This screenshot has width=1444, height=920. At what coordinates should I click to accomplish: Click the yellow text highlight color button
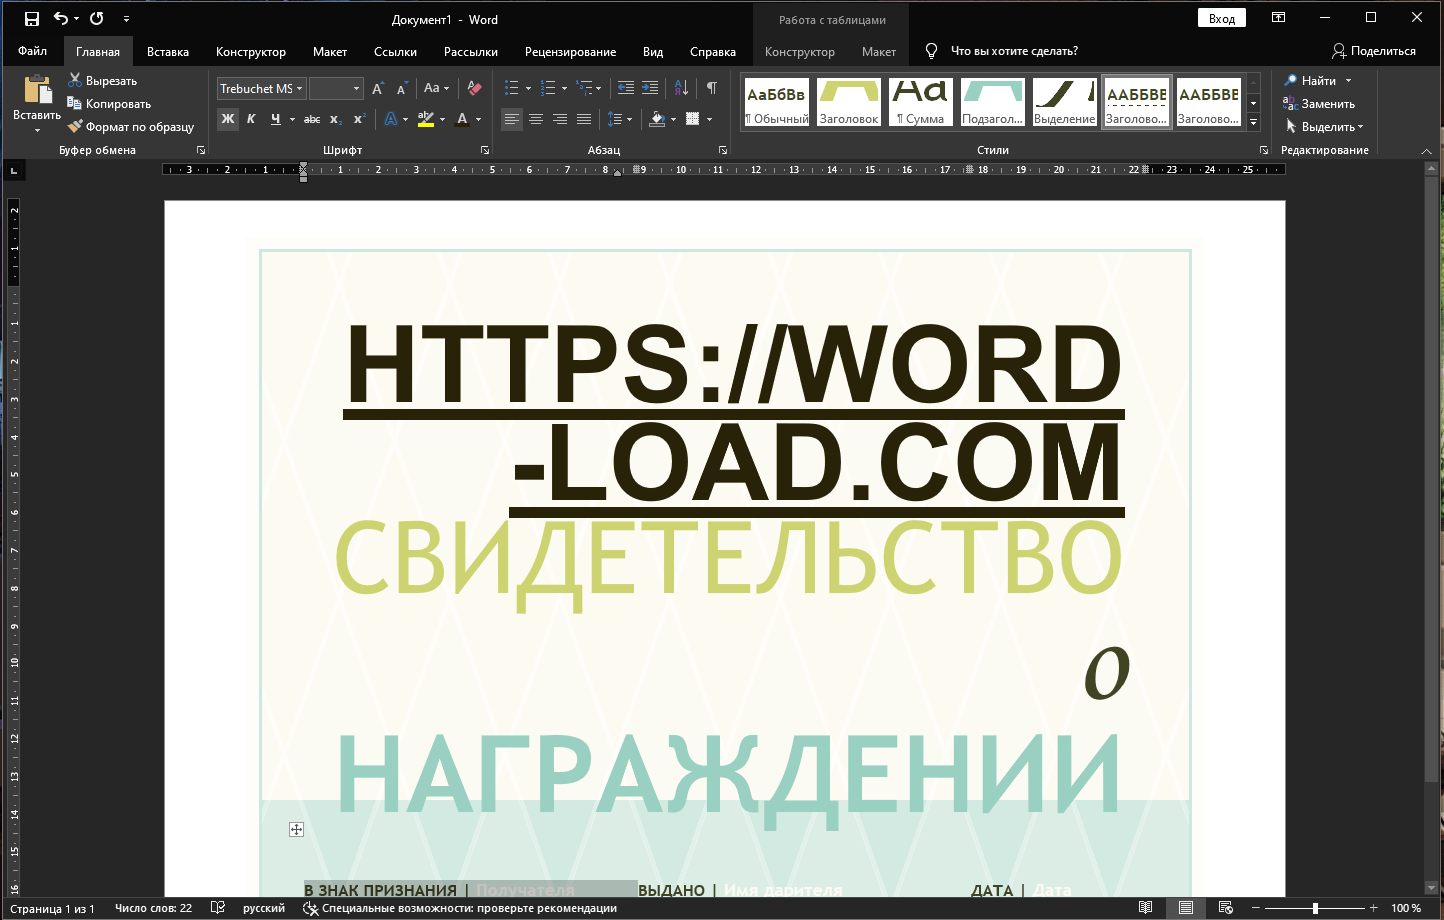tap(426, 119)
